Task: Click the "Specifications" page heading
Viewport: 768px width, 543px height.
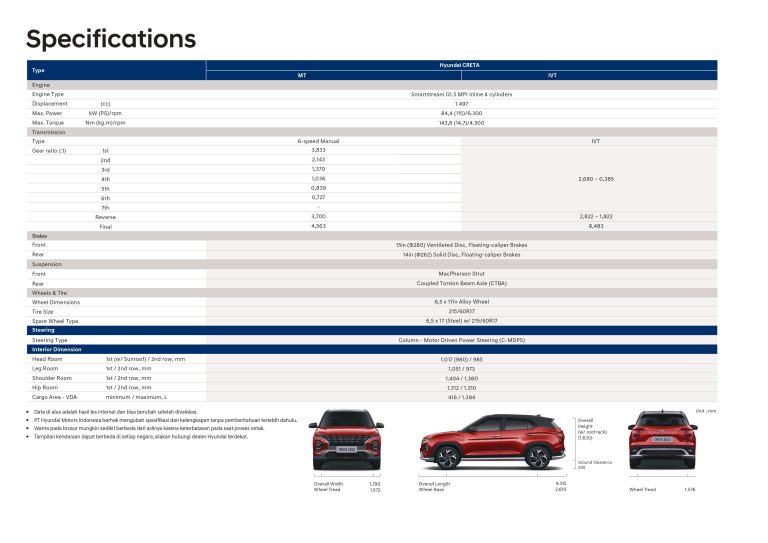Action: pyautogui.click(x=111, y=39)
